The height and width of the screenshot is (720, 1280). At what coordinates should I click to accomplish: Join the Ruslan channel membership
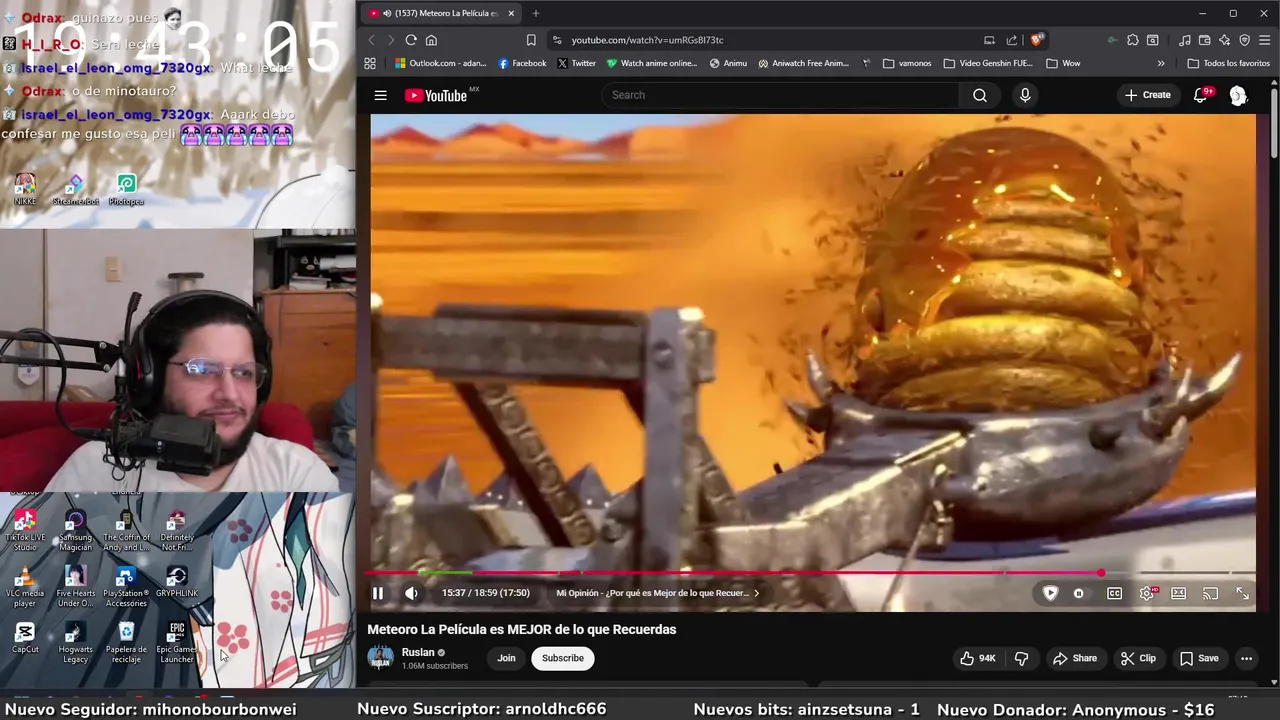point(507,658)
